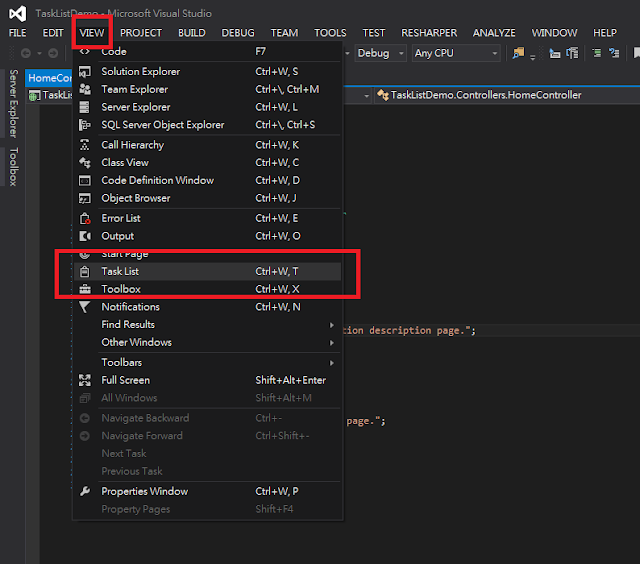Screen dimensions: 640x564
Task: Click the Server Explorer icon in menu
Action: point(84,107)
